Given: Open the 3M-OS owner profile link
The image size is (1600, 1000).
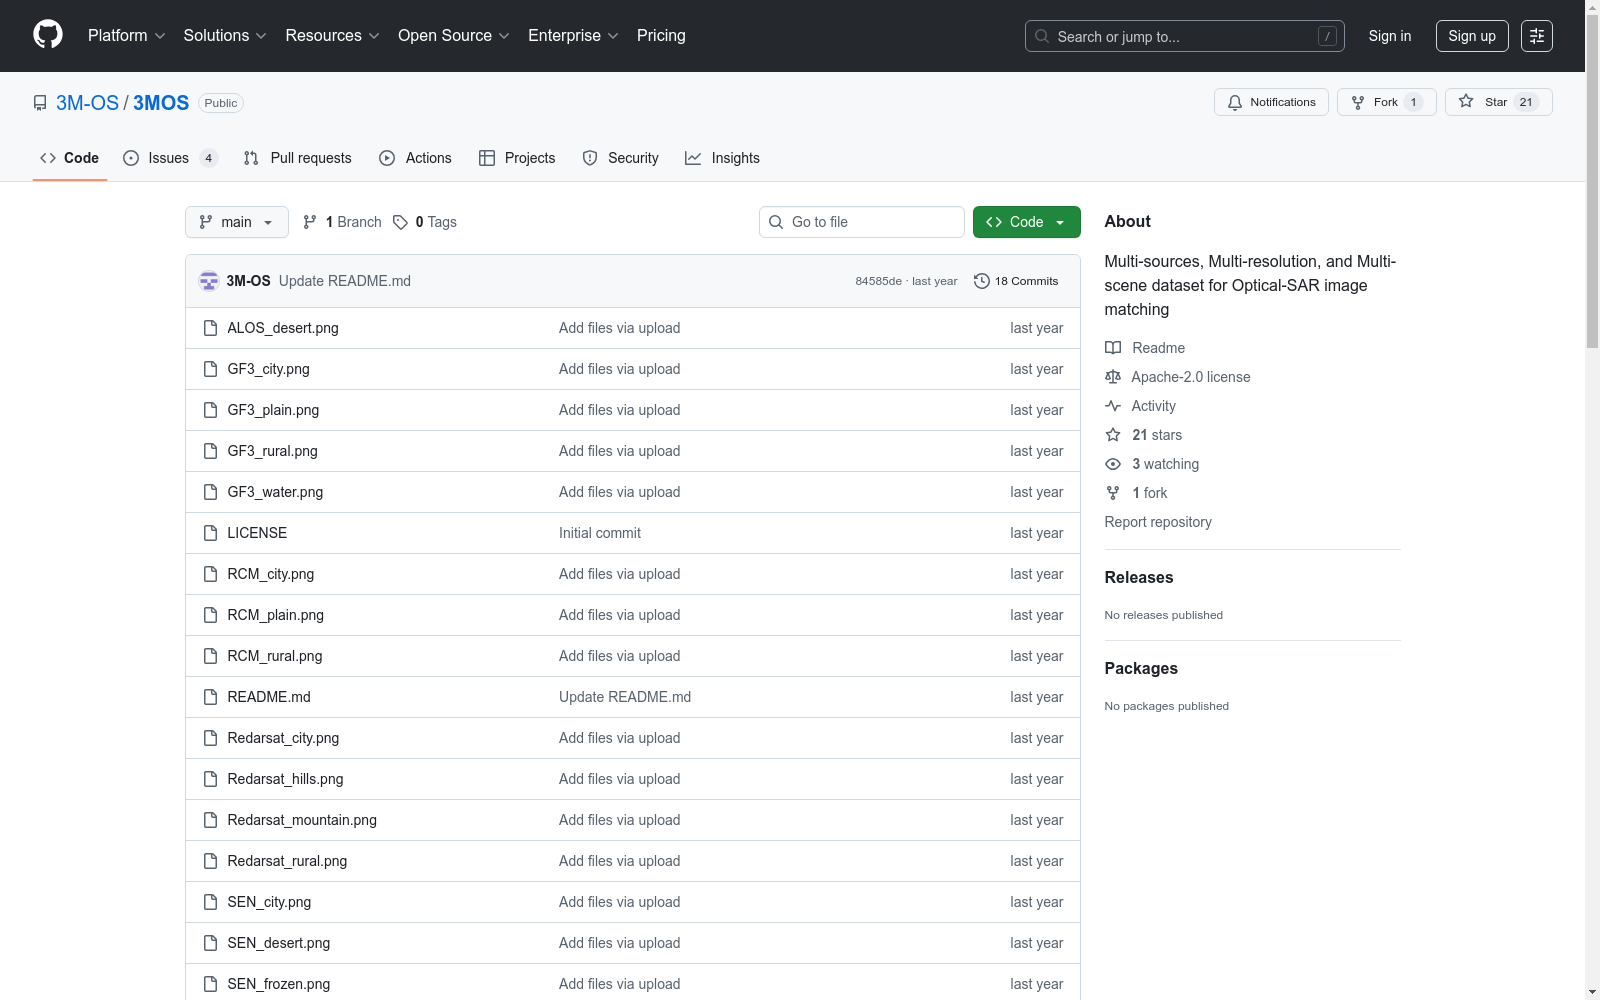Looking at the screenshot, I should (87, 103).
